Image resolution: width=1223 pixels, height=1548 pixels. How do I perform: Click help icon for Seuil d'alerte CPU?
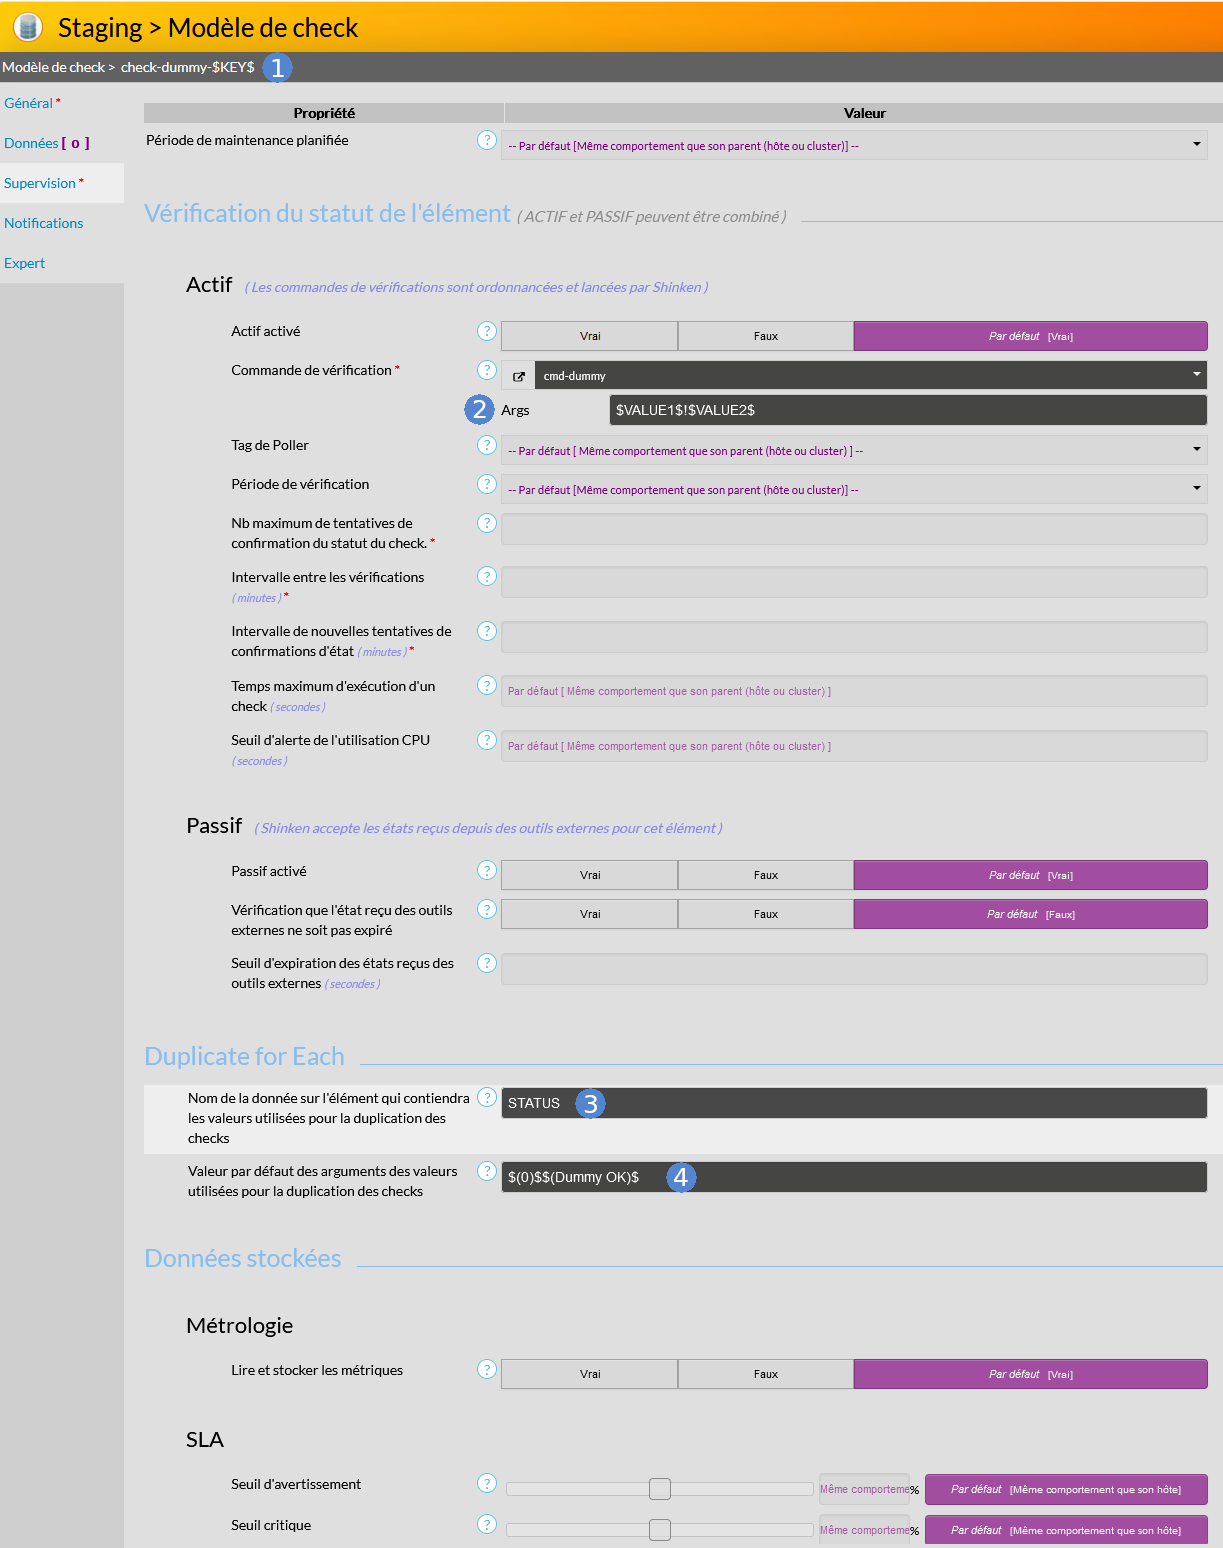click(487, 740)
